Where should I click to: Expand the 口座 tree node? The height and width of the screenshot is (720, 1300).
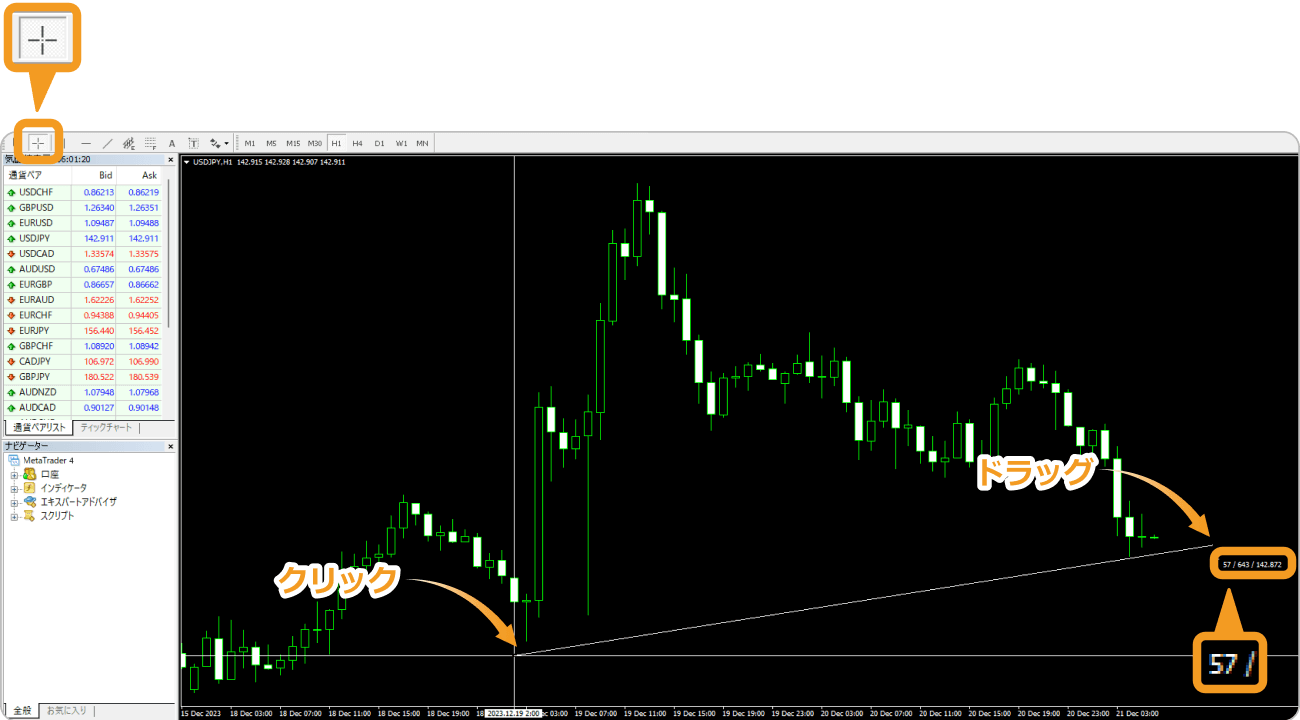14,474
